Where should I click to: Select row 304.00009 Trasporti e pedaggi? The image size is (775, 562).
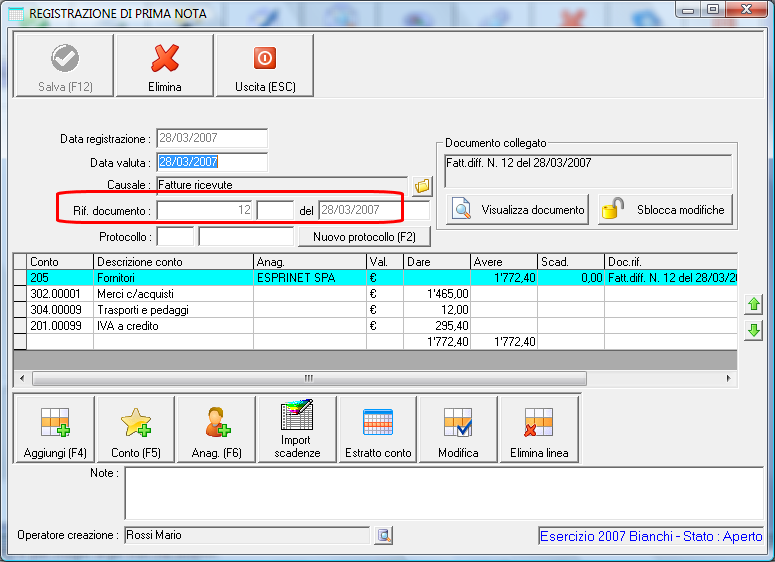coord(376,310)
